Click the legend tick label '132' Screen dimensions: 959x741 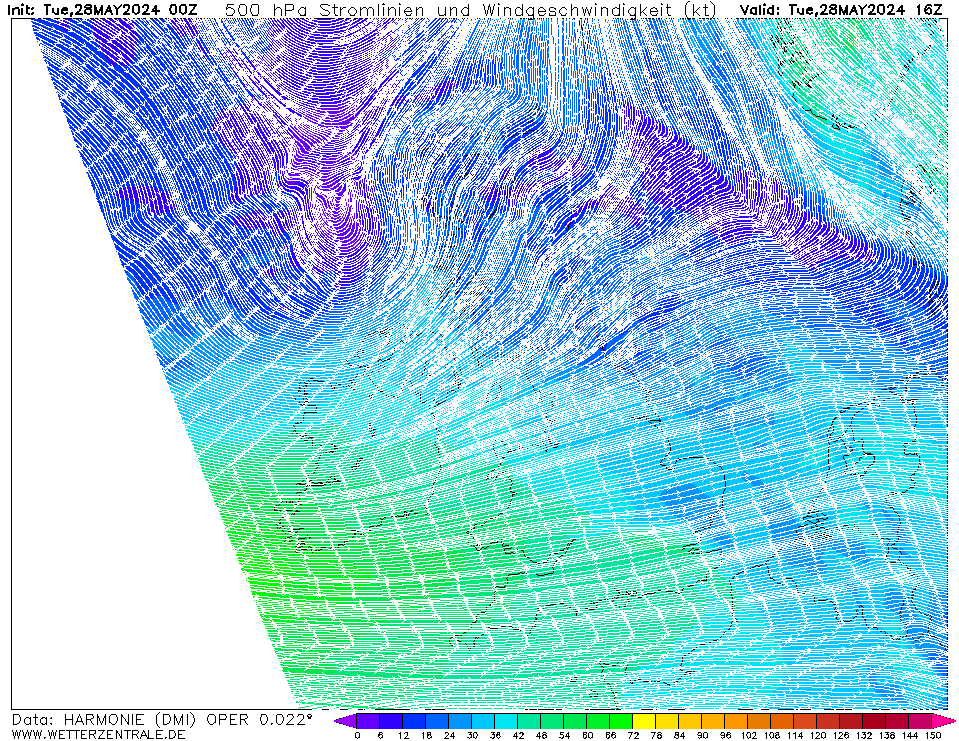coord(864,735)
